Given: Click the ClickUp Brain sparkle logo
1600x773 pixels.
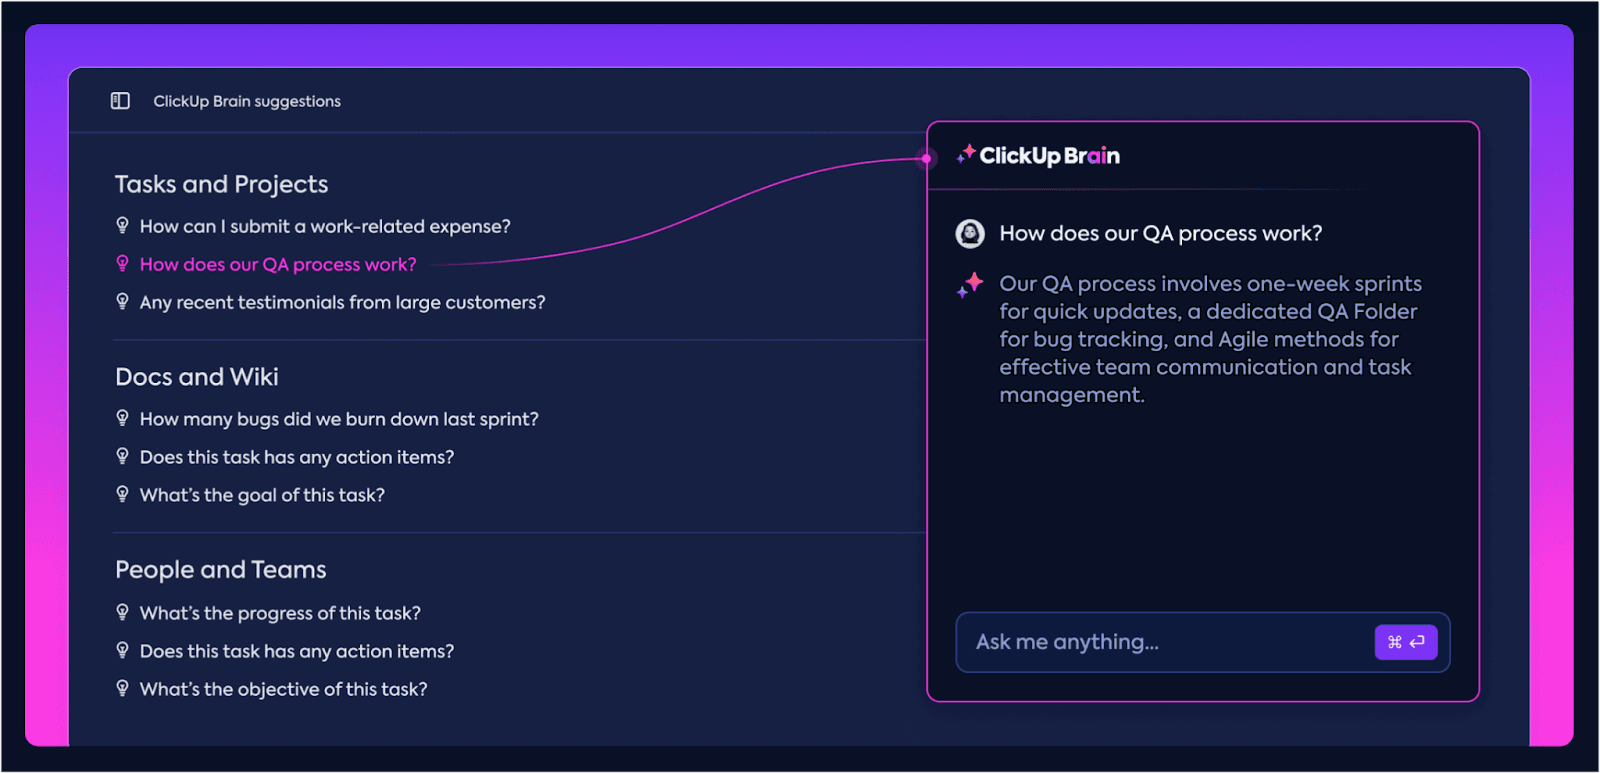Looking at the screenshot, I should click(x=966, y=154).
